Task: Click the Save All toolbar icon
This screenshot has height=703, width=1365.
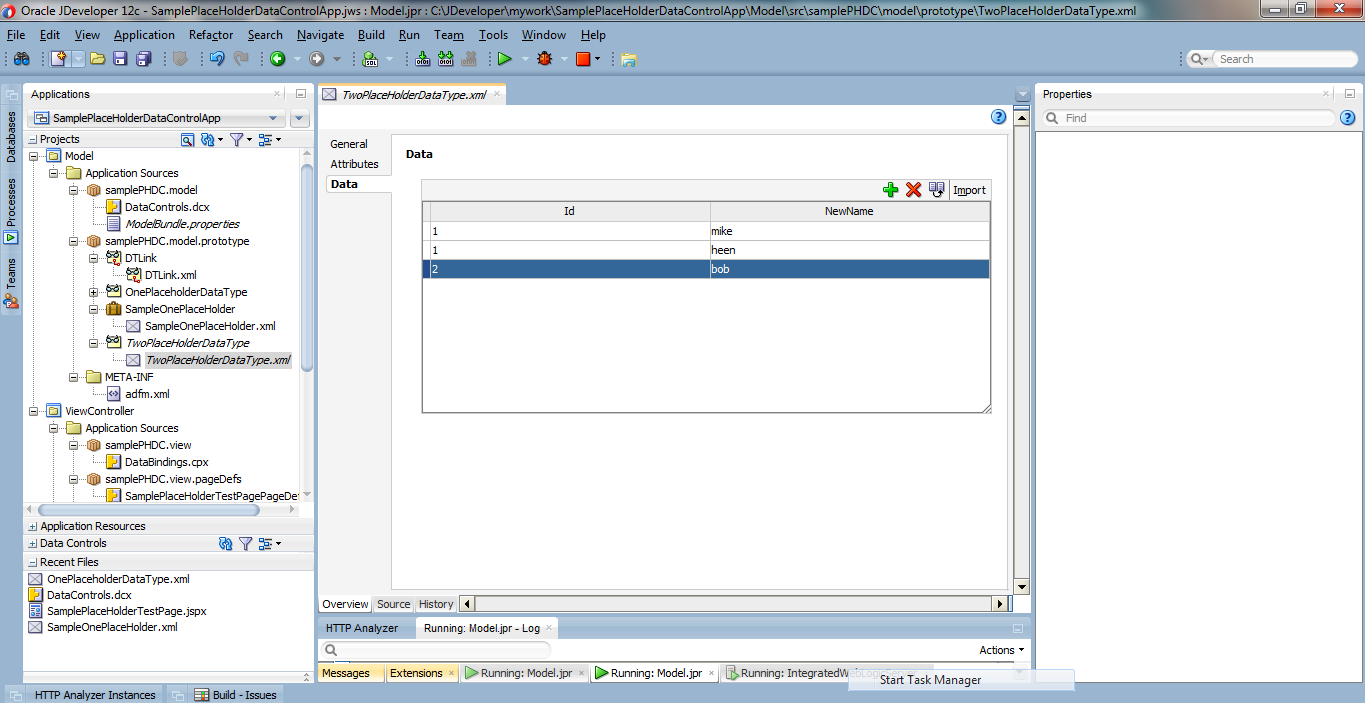Action: tap(141, 59)
